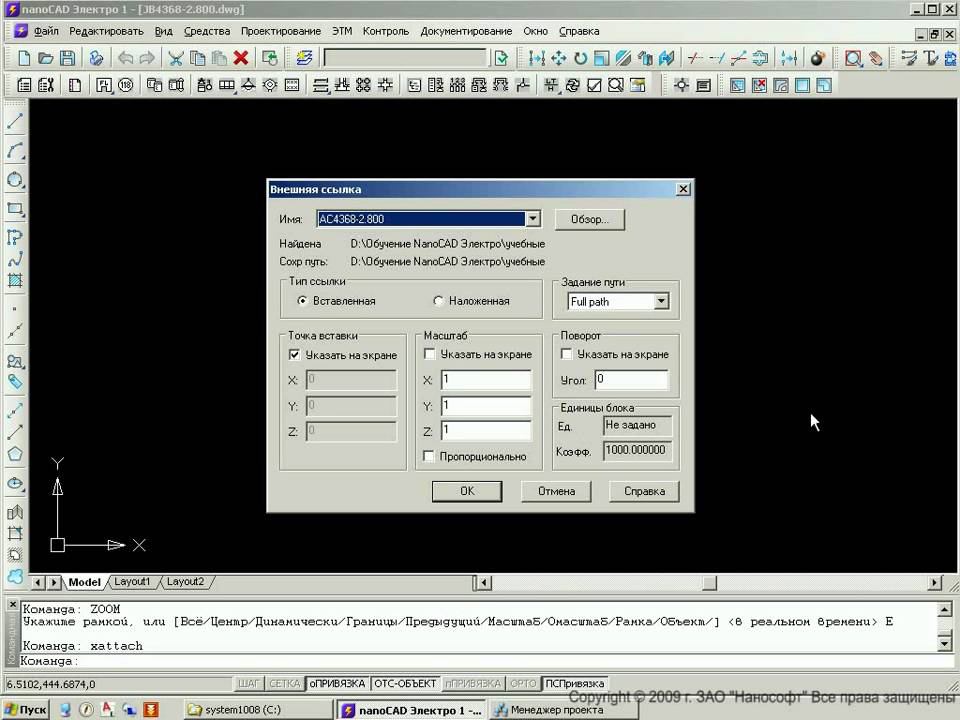Image resolution: width=960 pixels, height=720 pixels.
Task: Toggle Точка вставки Указать на экране checkbox
Action: pos(294,354)
